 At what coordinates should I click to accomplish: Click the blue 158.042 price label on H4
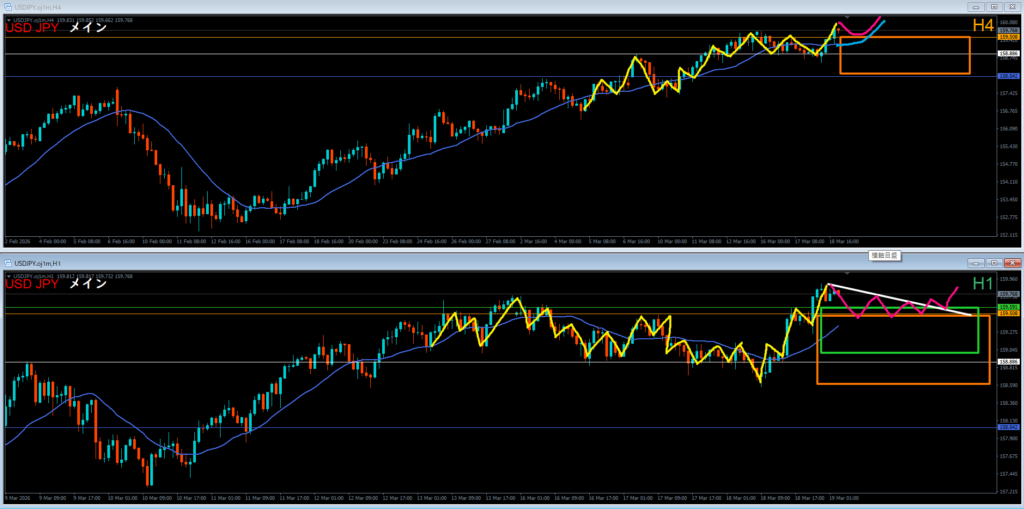tap(1007, 76)
